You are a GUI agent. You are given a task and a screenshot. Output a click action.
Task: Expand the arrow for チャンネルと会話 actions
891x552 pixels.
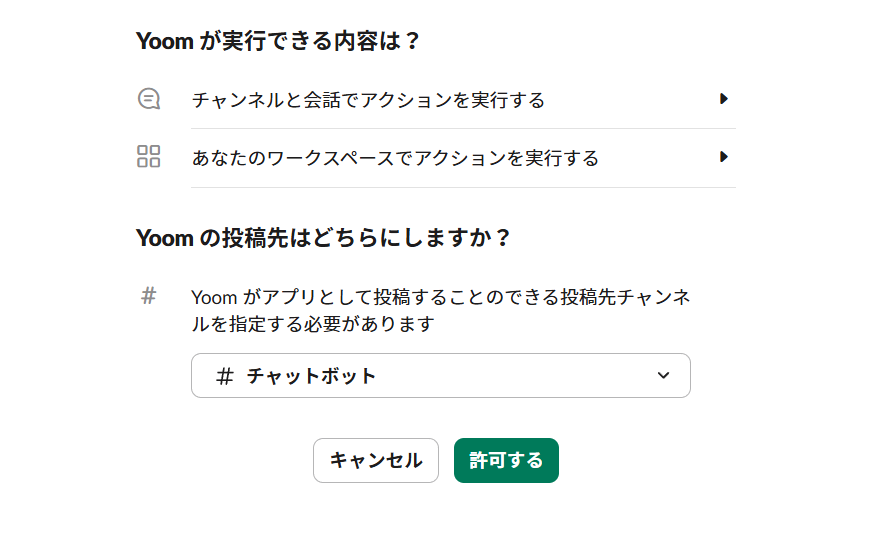pyautogui.click(x=724, y=99)
